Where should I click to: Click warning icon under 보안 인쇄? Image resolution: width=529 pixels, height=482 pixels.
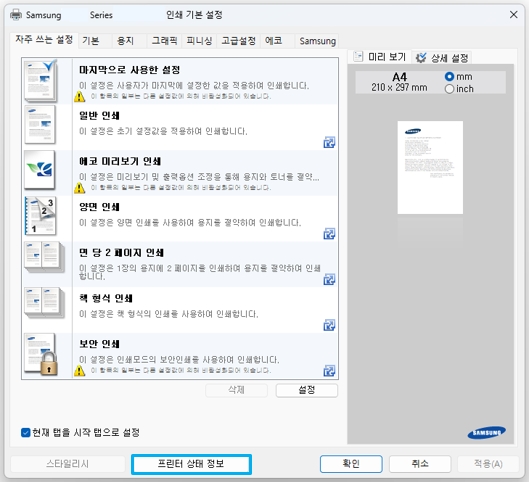click(80, 371)
